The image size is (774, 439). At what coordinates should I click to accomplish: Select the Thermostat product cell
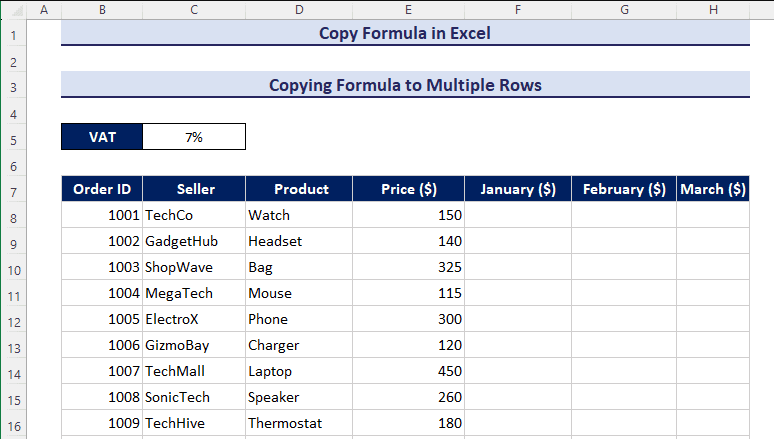[x=299, y=424]
